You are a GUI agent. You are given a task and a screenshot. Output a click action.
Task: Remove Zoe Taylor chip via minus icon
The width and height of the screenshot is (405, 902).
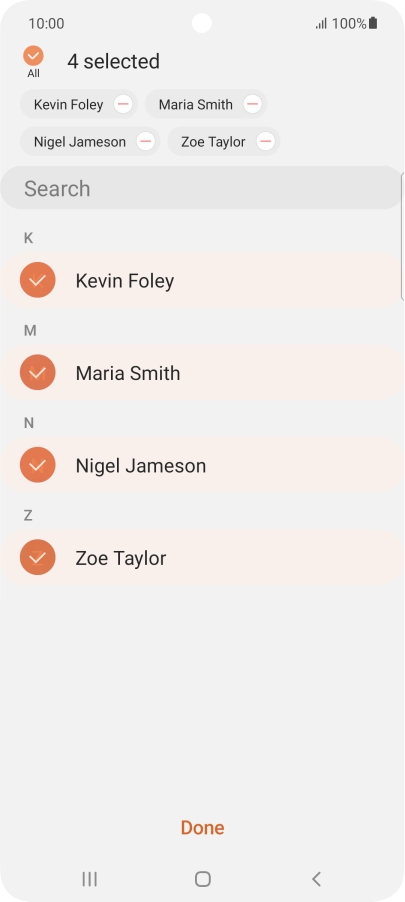265,142
